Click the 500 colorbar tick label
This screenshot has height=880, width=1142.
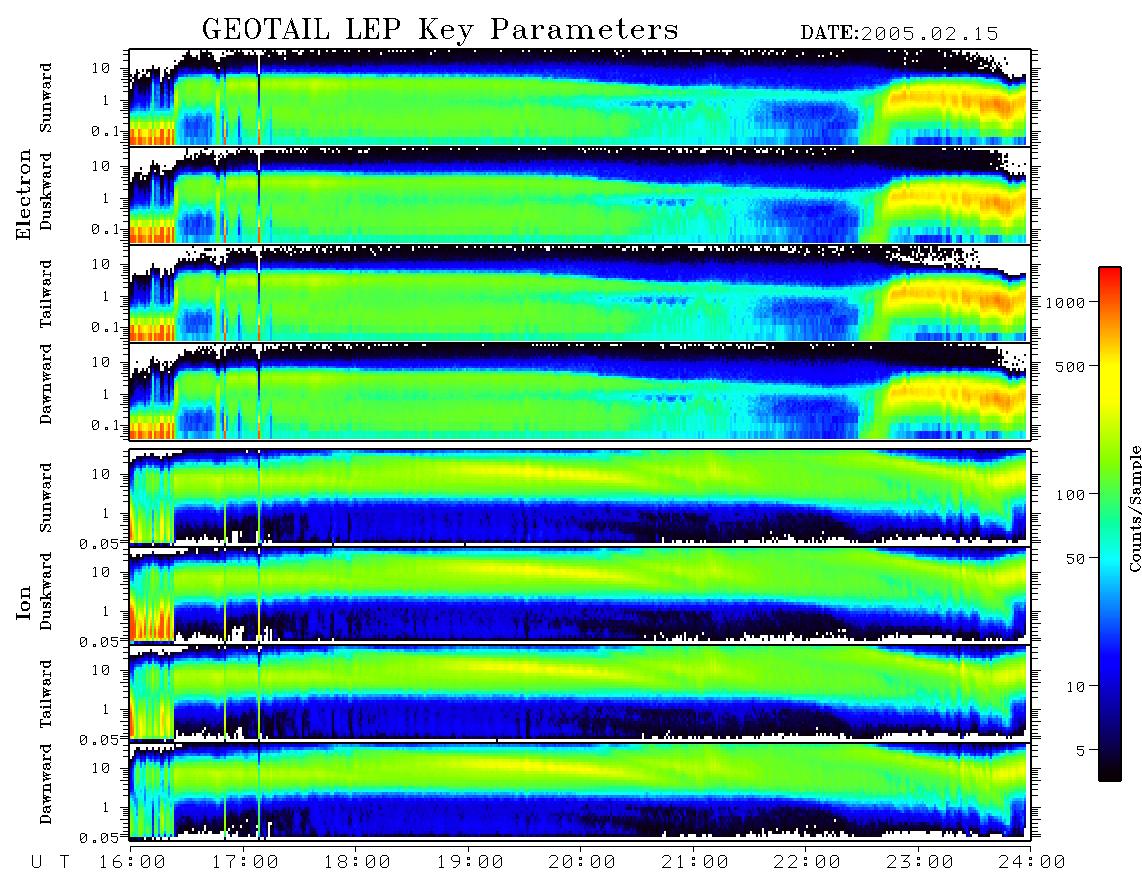click(1070, 366)
